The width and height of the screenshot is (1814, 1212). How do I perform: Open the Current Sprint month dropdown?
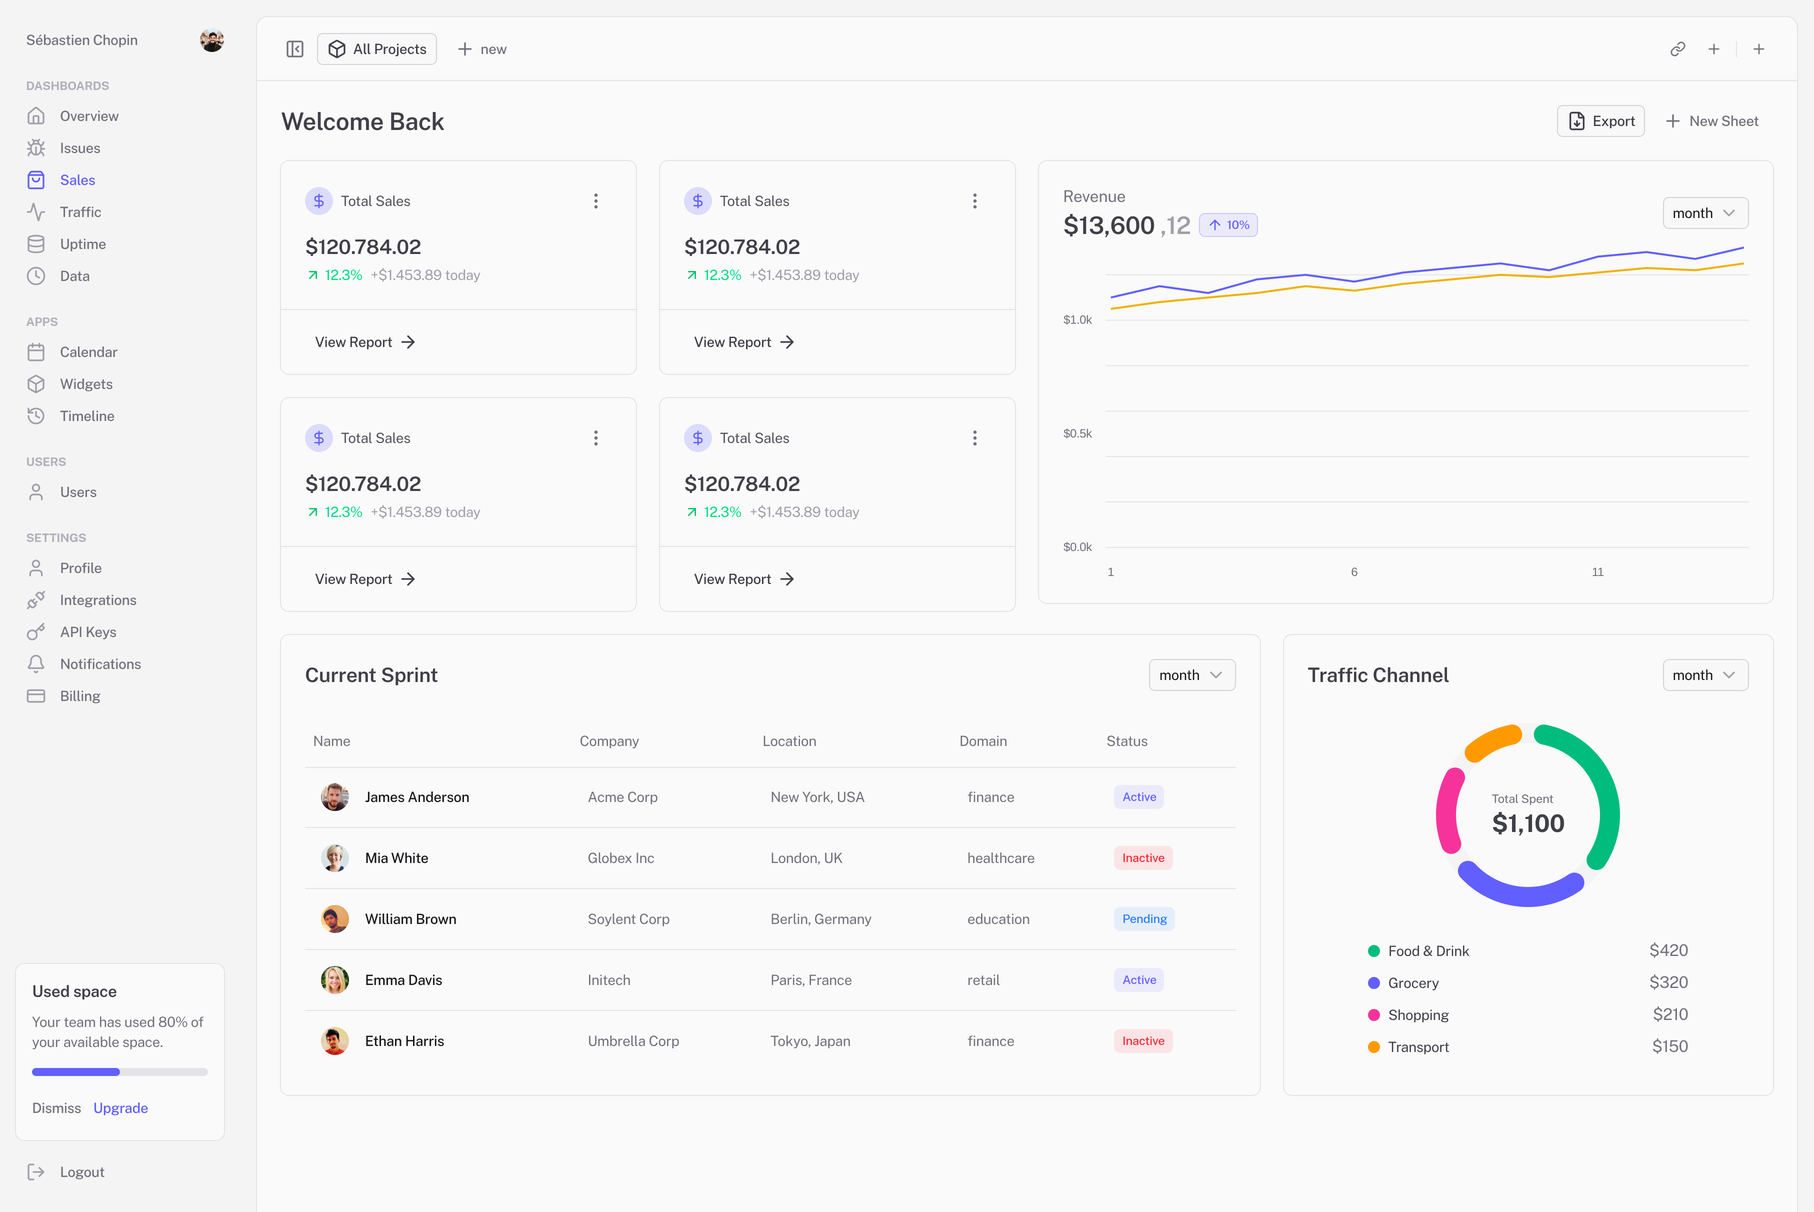(x=1191, y=675)
